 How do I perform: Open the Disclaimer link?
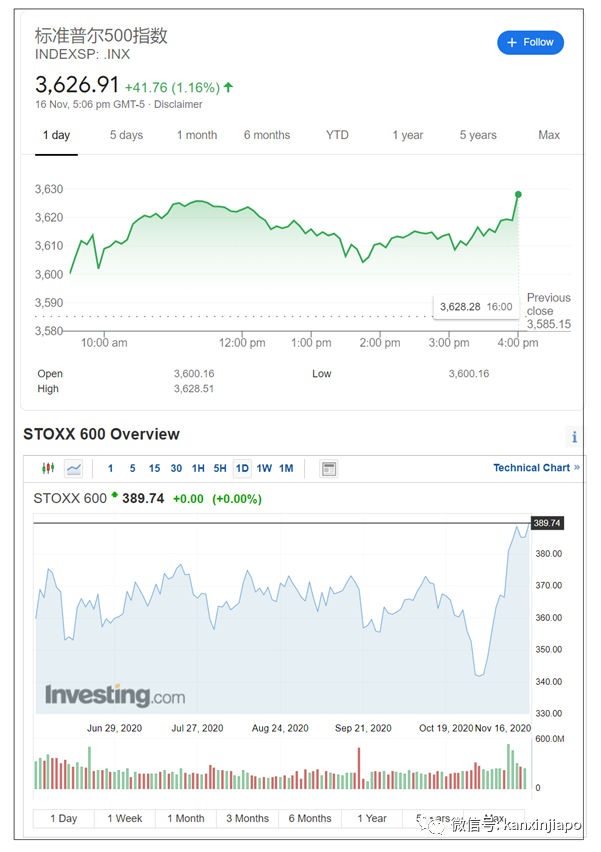tap(178, 104)
